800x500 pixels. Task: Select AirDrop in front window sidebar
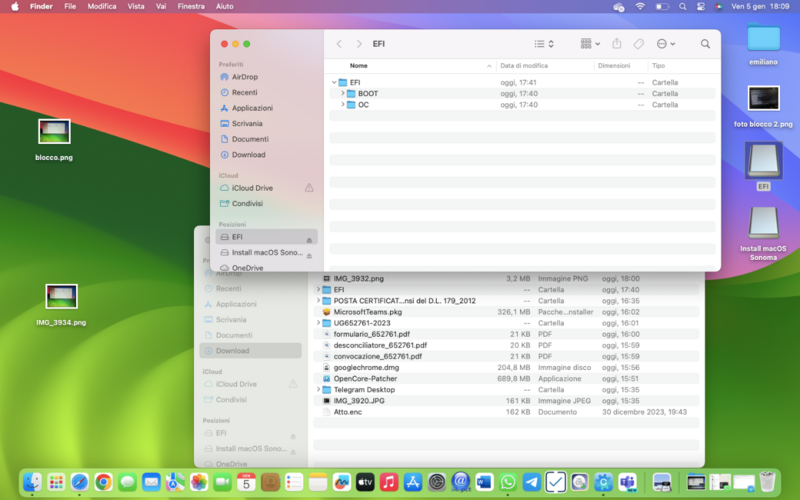tap(266, 77)
